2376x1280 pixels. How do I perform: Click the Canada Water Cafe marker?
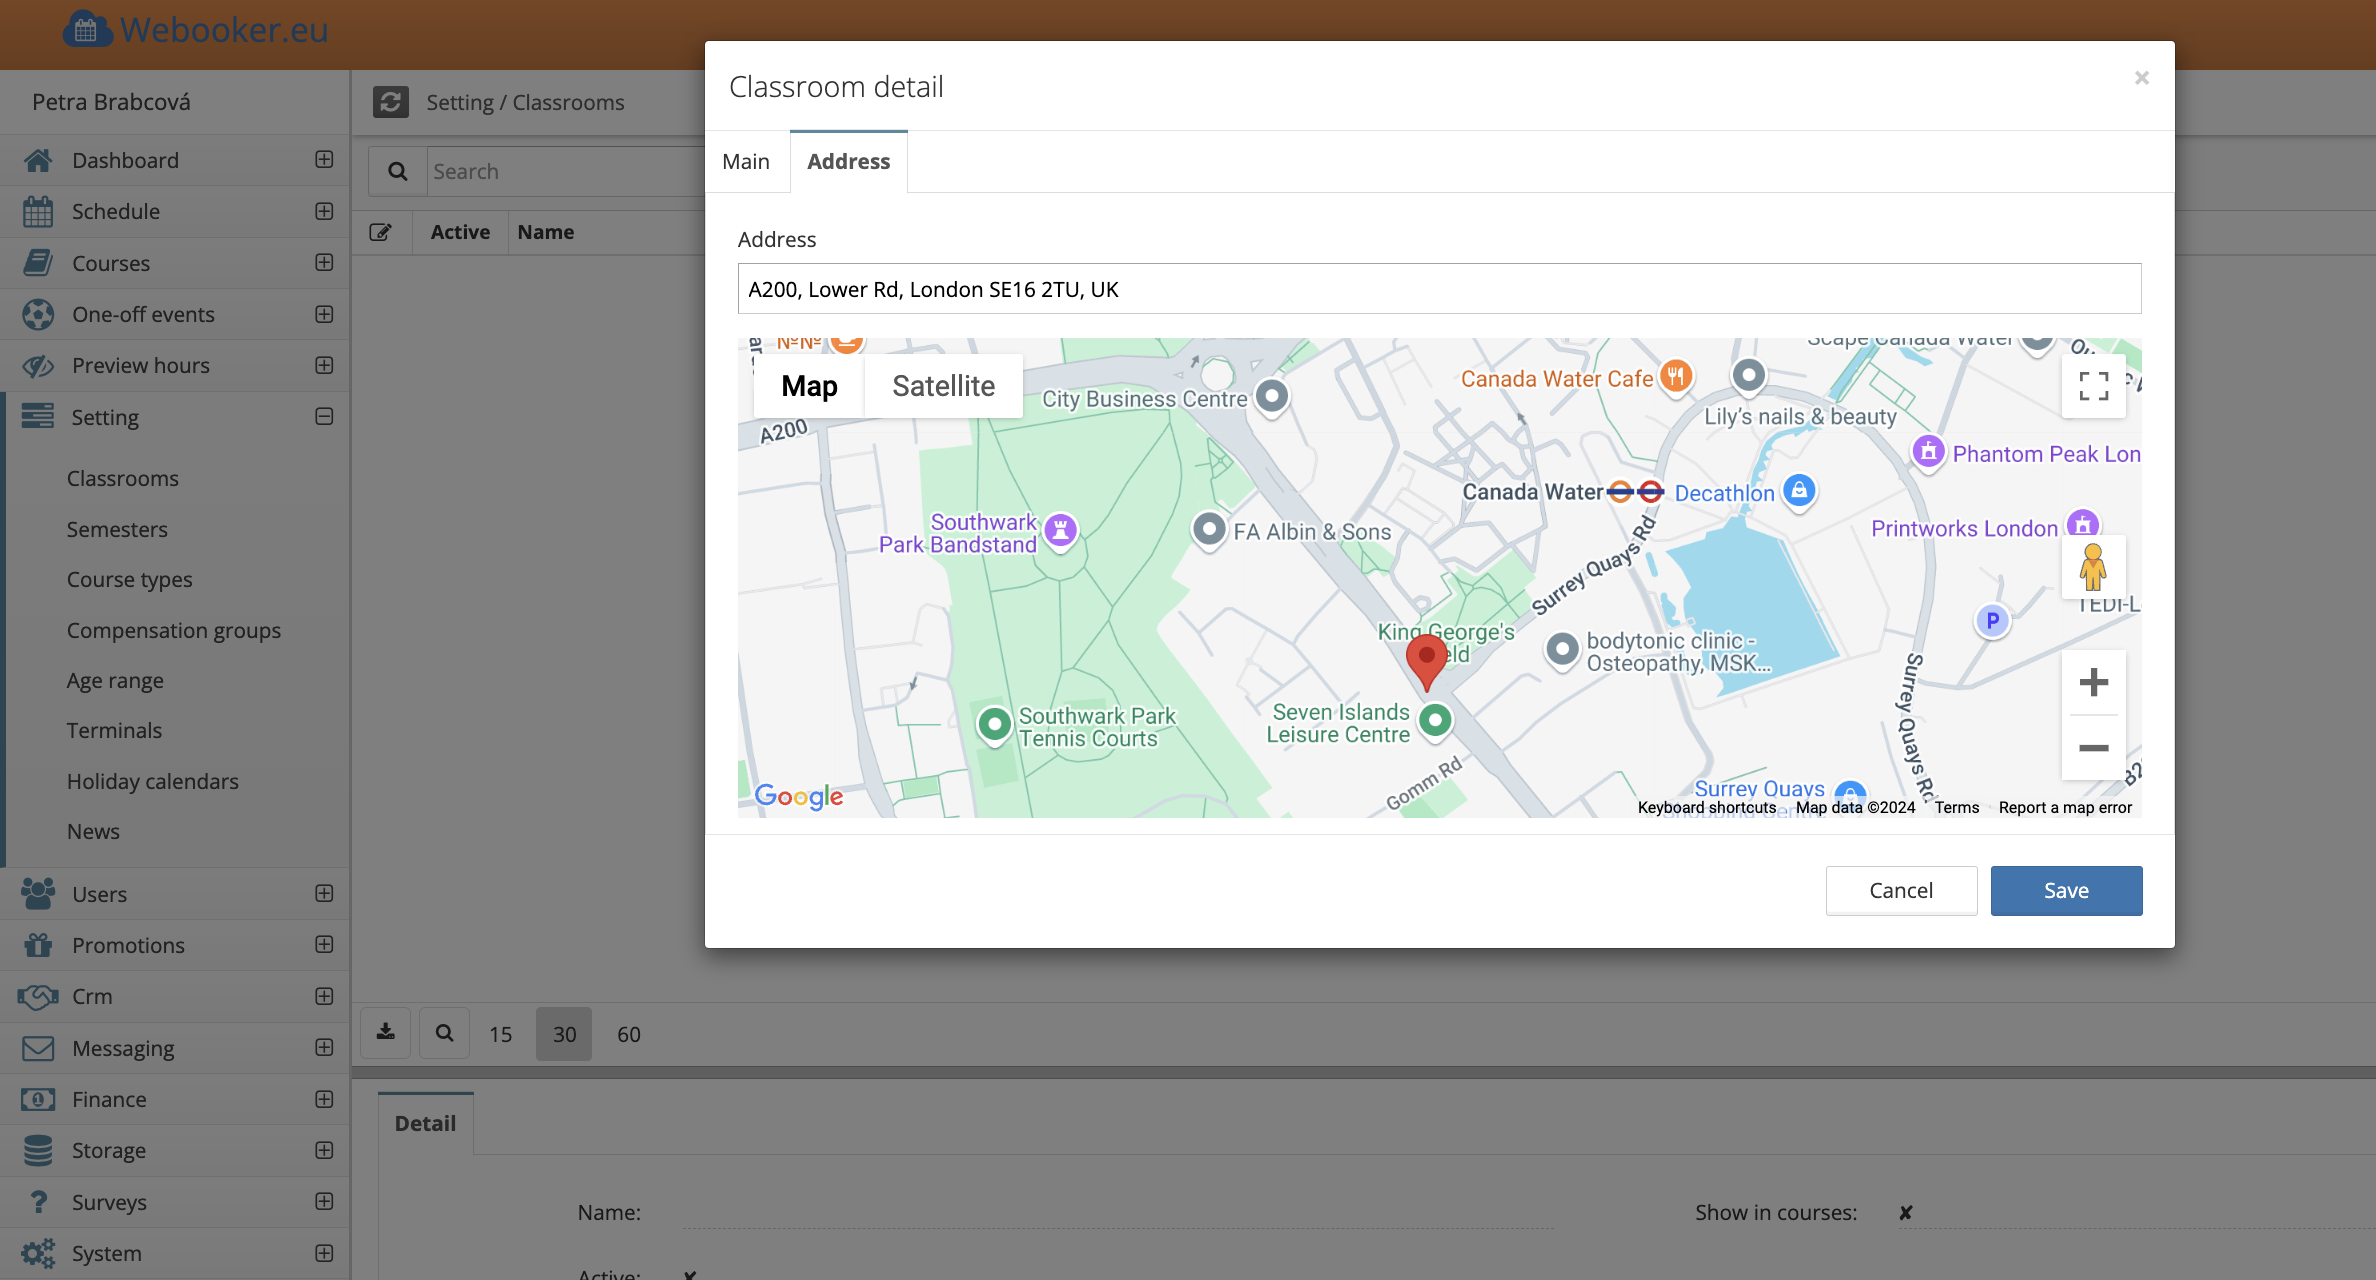(x=1676, y=377)
